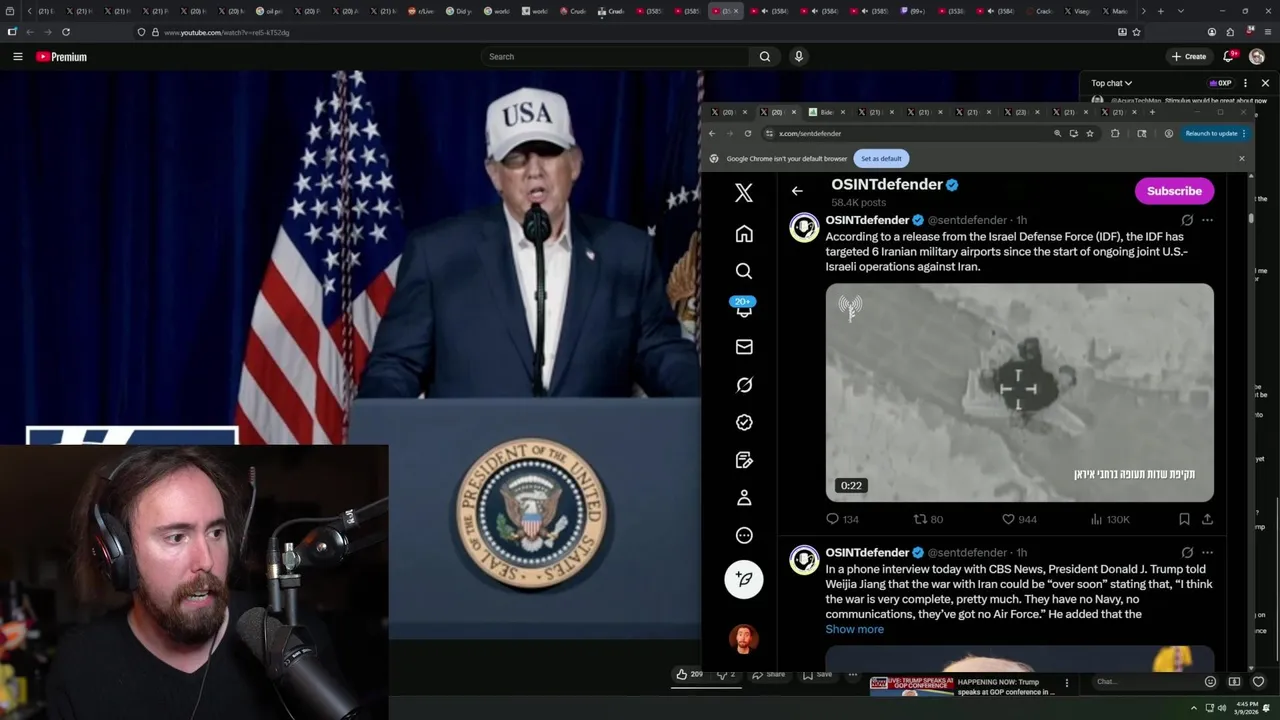Click Subscribe on OSINTdefender profile
Viewport: 1280px width, 720px height.
1174,191
